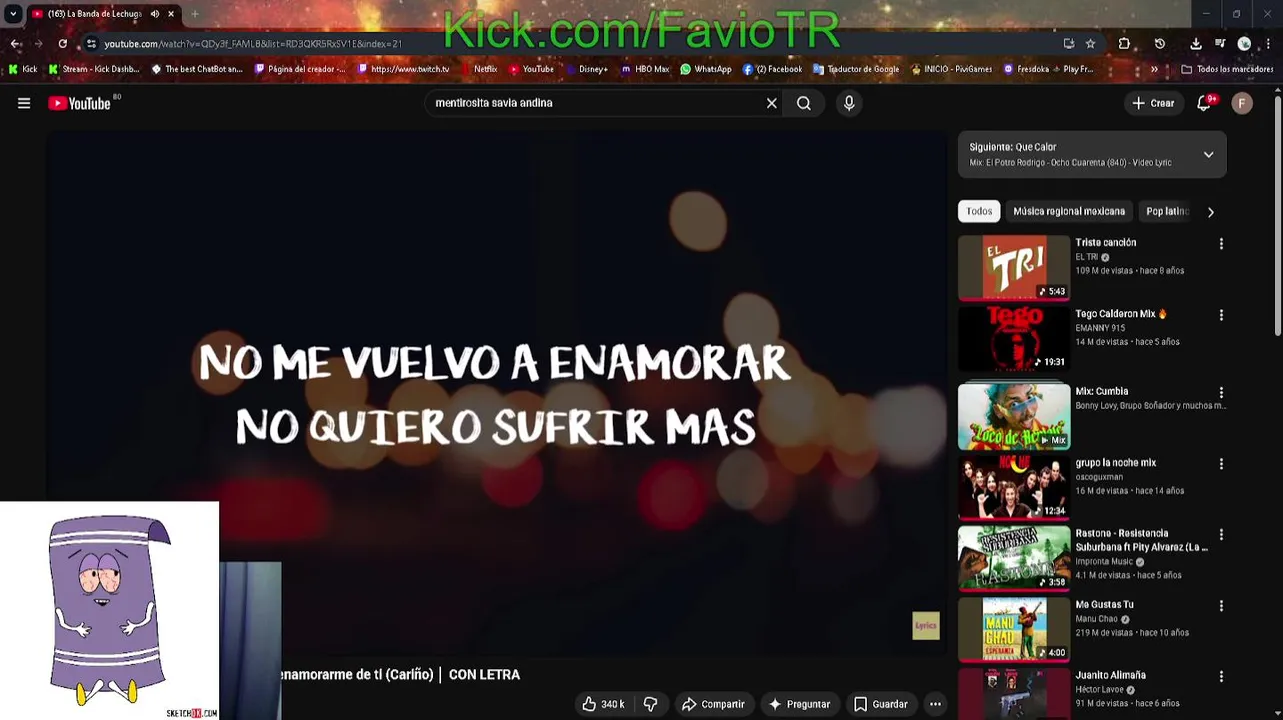Open options for Triste canción video
Viewport: 1283px width, 720px height.
(x=1221, y=244)
